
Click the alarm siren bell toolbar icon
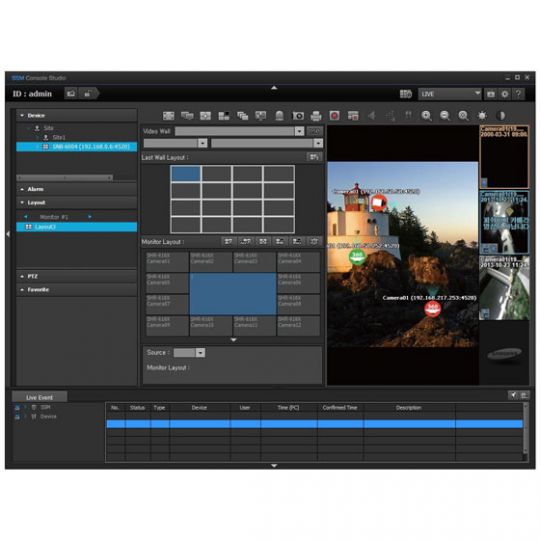pyautogui.click(x=279, y=116)
